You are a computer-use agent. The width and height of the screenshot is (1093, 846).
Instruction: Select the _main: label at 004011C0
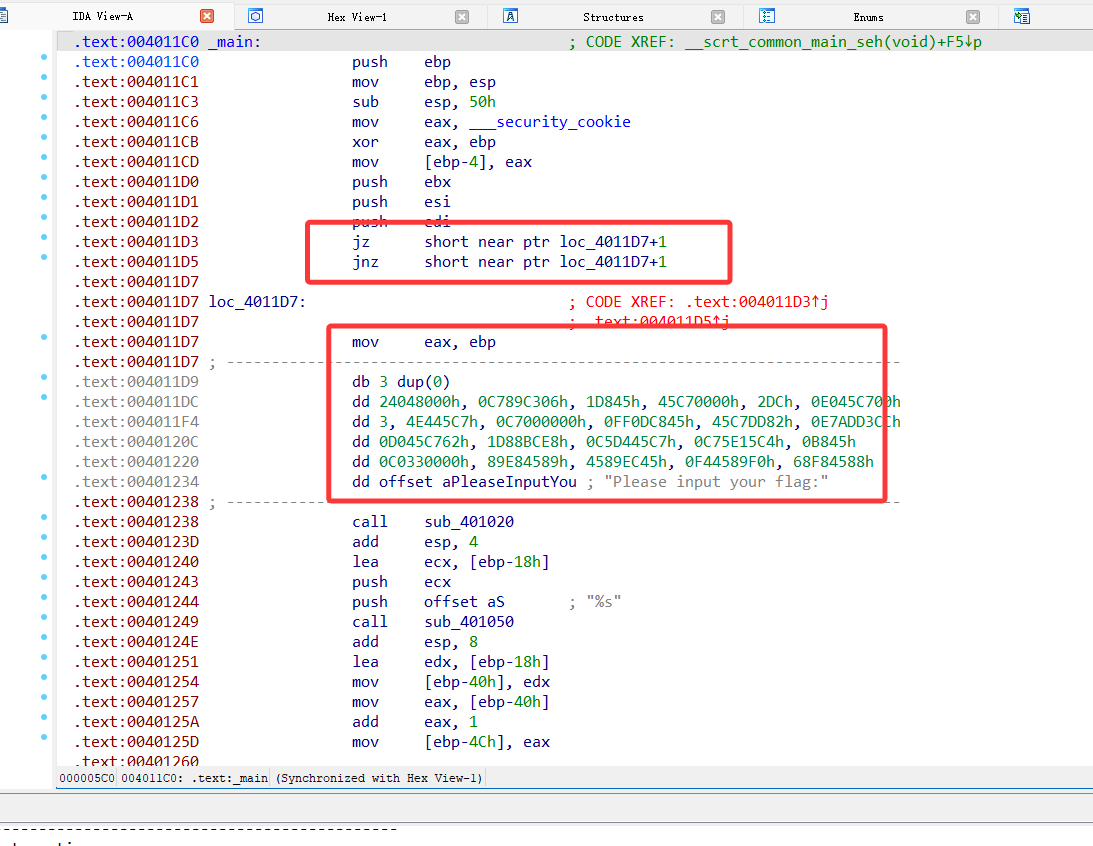click(x=234, y=42)
